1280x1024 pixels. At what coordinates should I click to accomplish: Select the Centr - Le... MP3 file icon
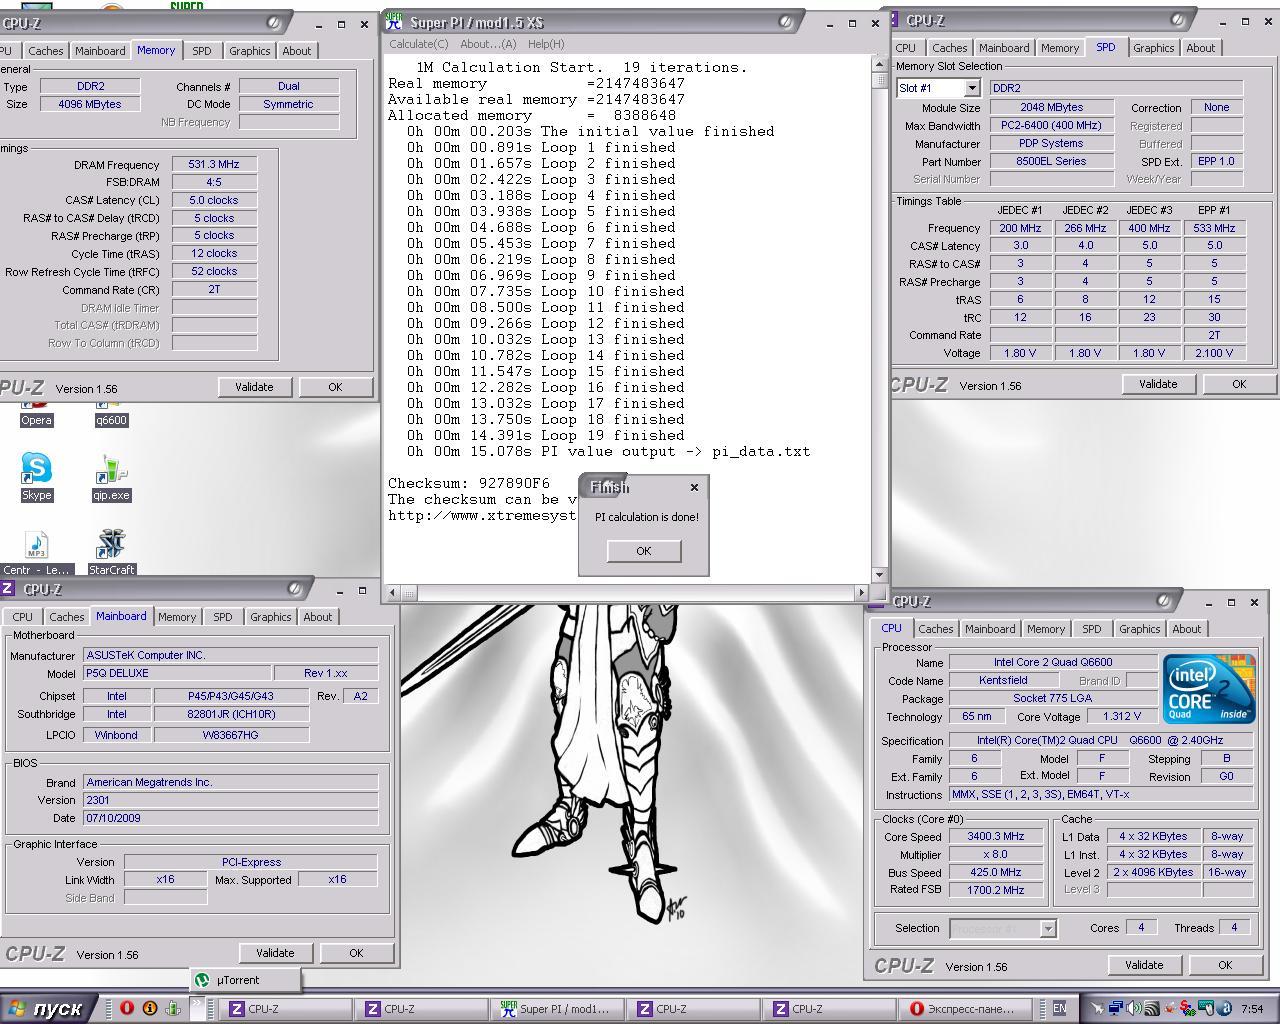coord(36,552)
